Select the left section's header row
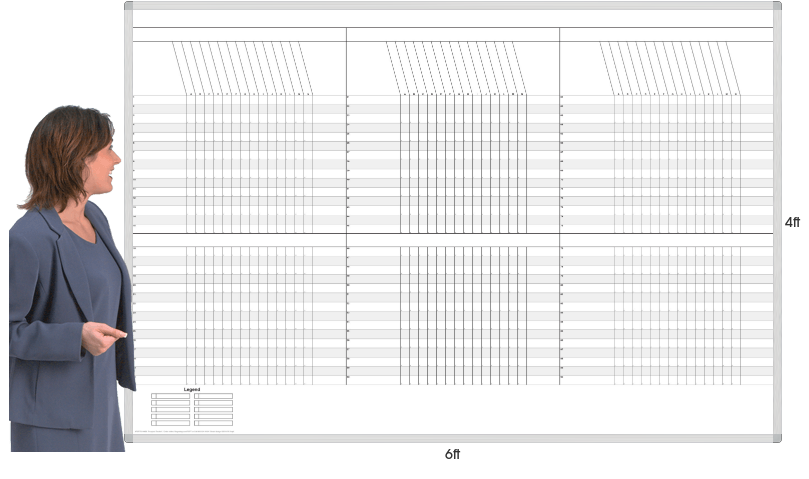The image size is (809, 479). click(239, 34)
